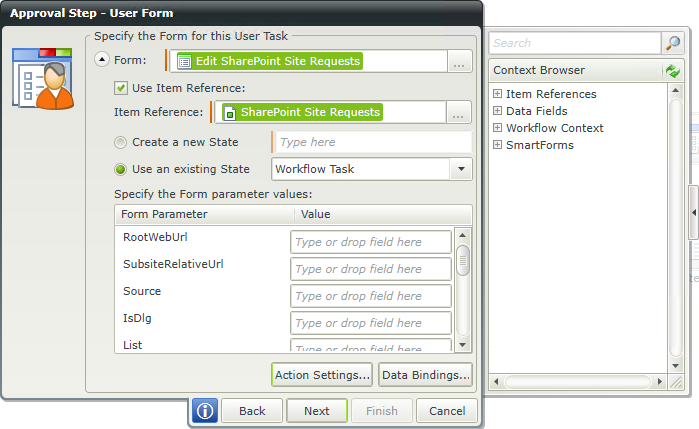Click the Action Settings button

coord(322,375)
